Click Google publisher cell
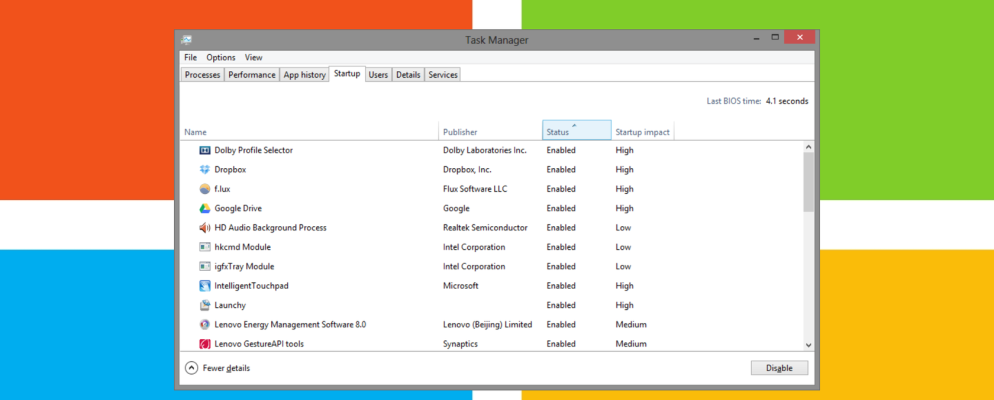The height and width of the screenshot is (400, 994). point(456,208)
